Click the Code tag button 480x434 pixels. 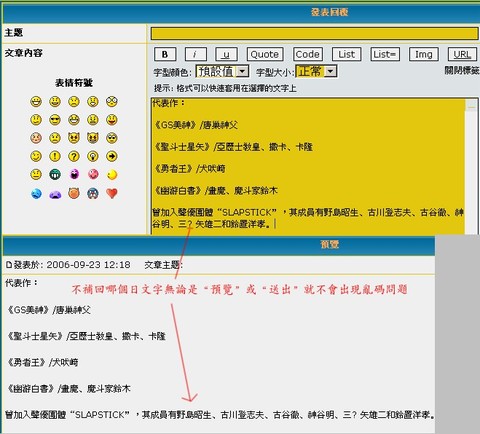coord(308,54)
